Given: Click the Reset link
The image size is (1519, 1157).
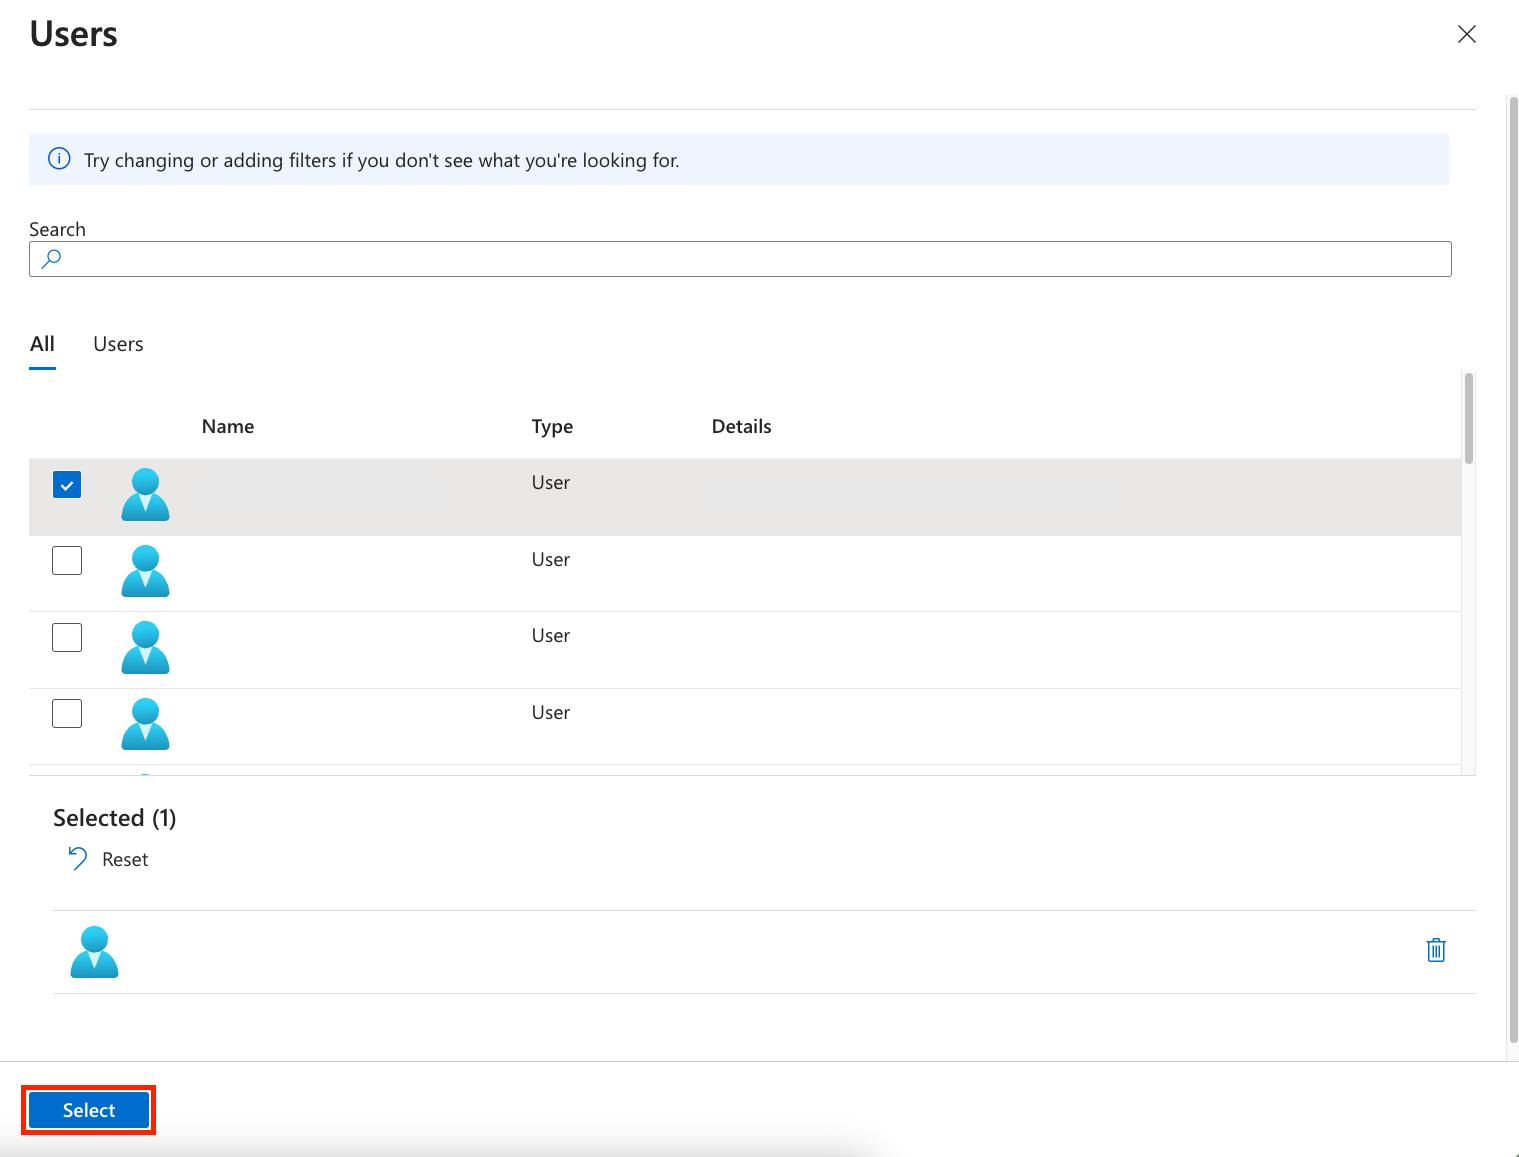Looking at the screenshot, I should [x=125, y=859].
